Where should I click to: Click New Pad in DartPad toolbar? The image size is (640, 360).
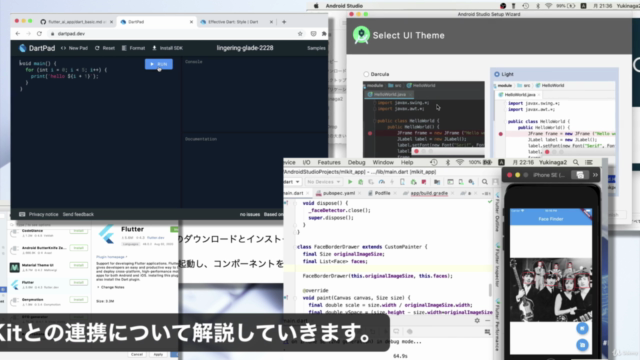74,48
